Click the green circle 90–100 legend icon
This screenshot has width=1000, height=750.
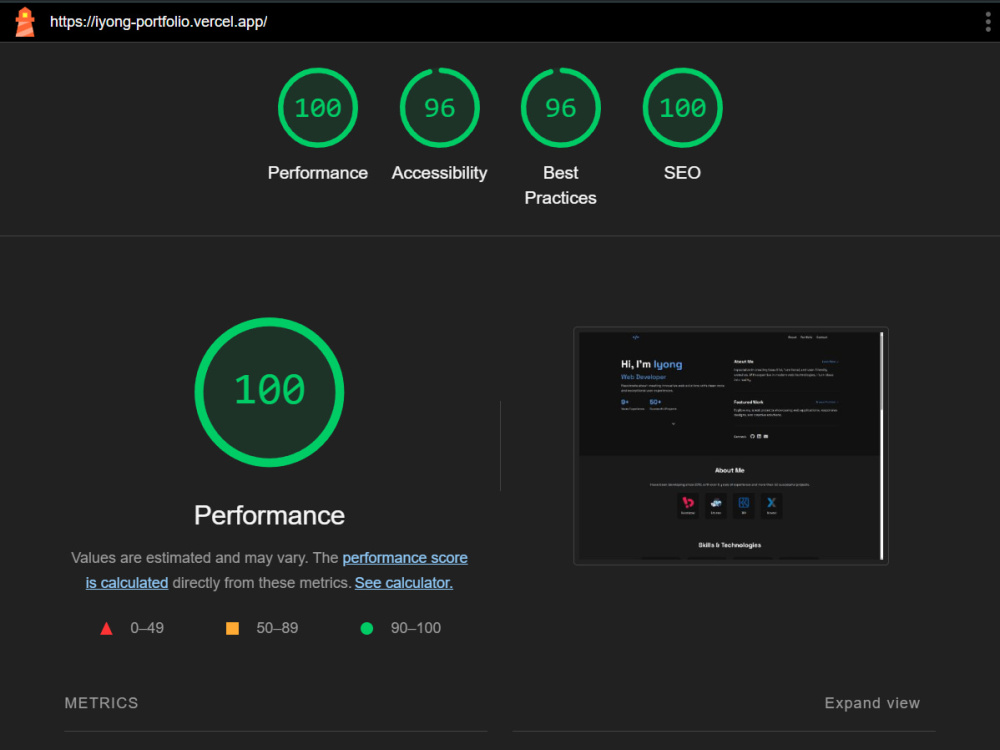pos(367,629)
